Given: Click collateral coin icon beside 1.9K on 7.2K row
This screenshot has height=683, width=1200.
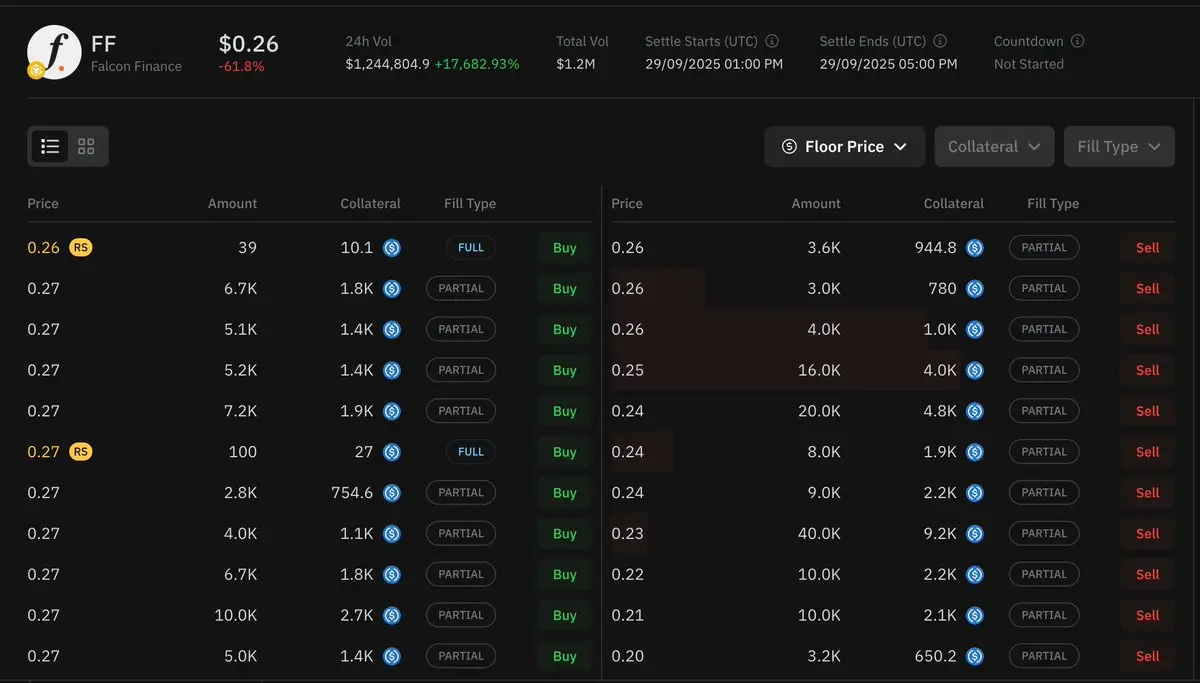Looking at the screenshot, I should [x=392, y=411].
